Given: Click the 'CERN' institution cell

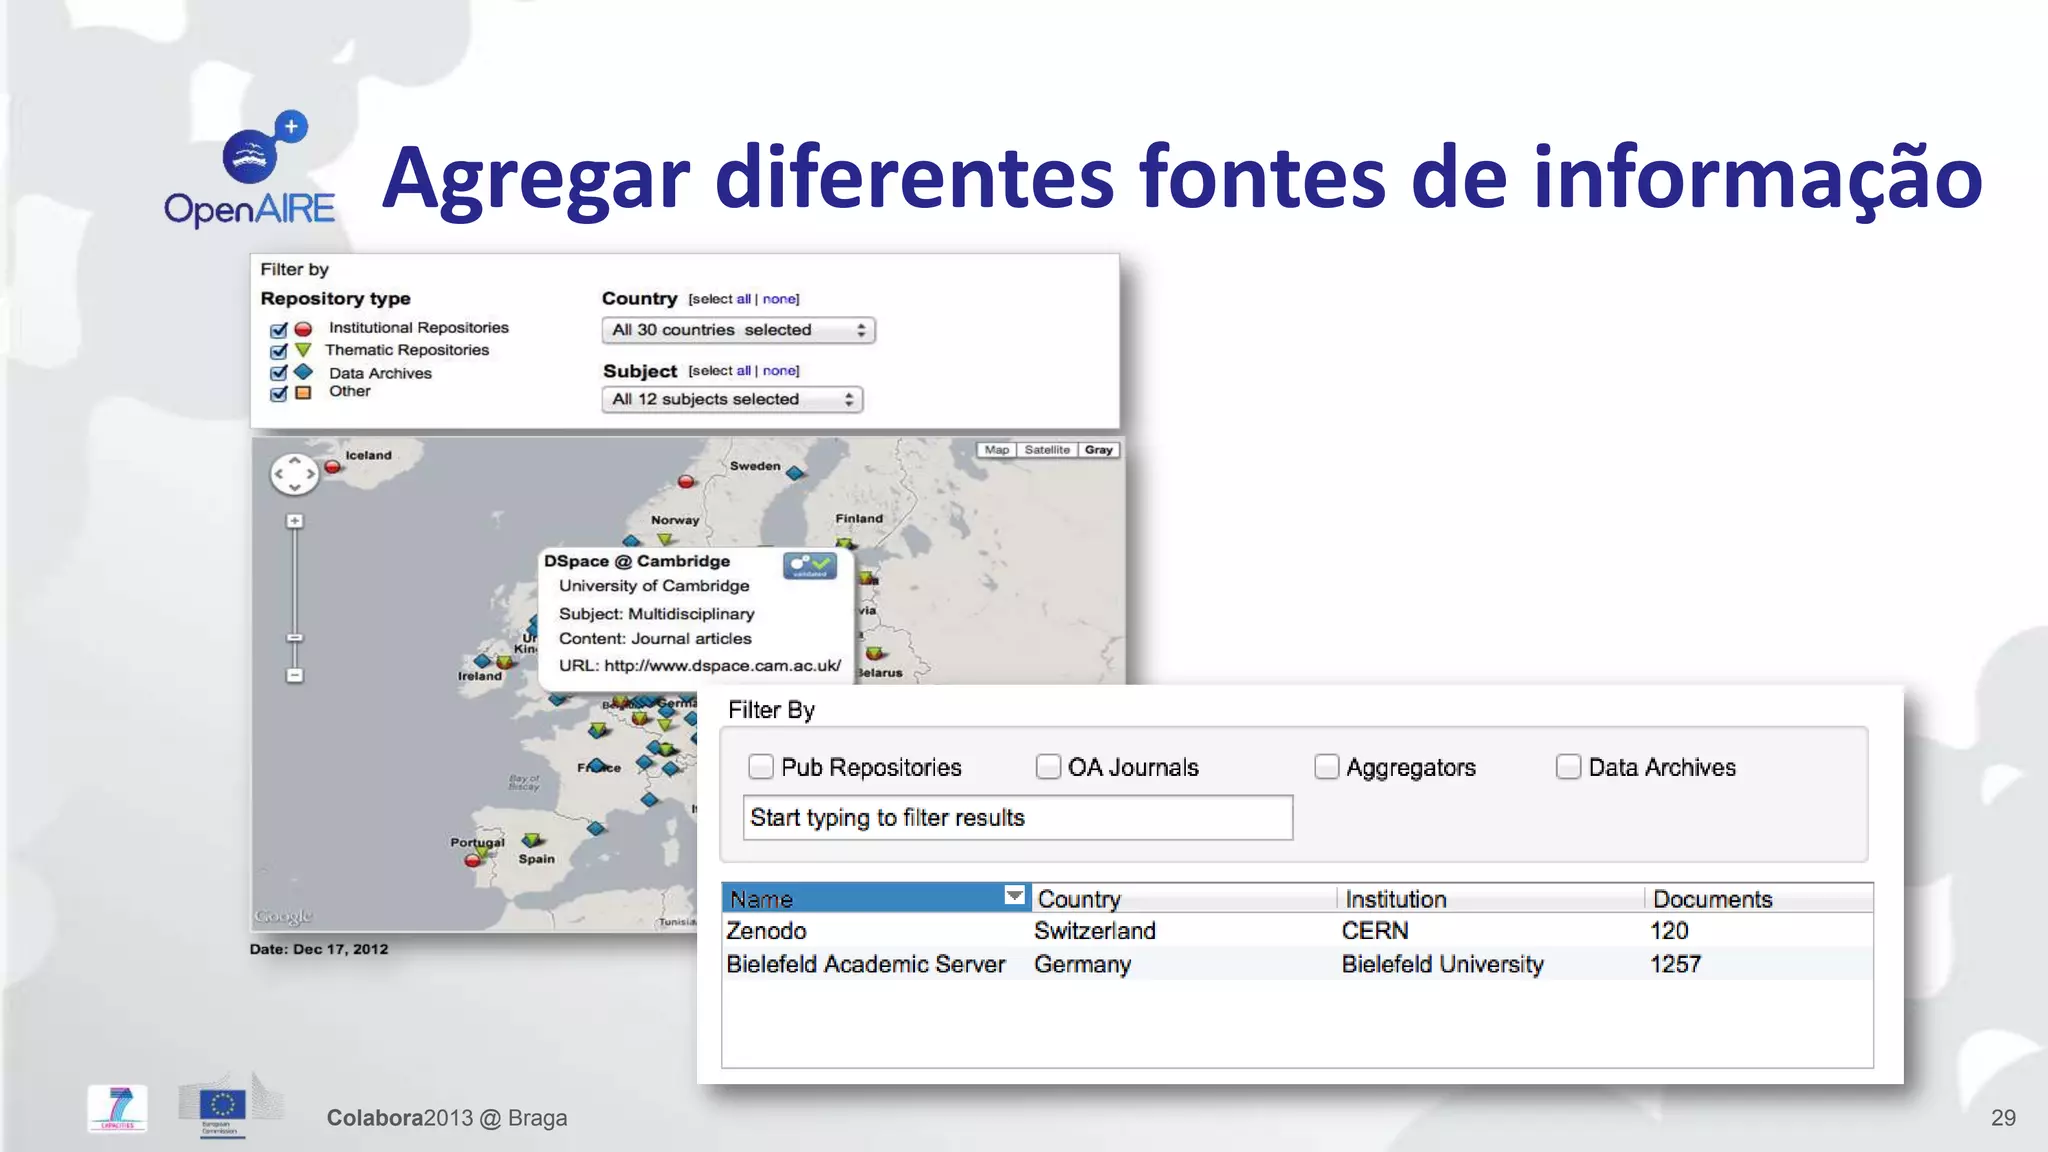Looking at the screenshot, I should [x=1375, y=931].
